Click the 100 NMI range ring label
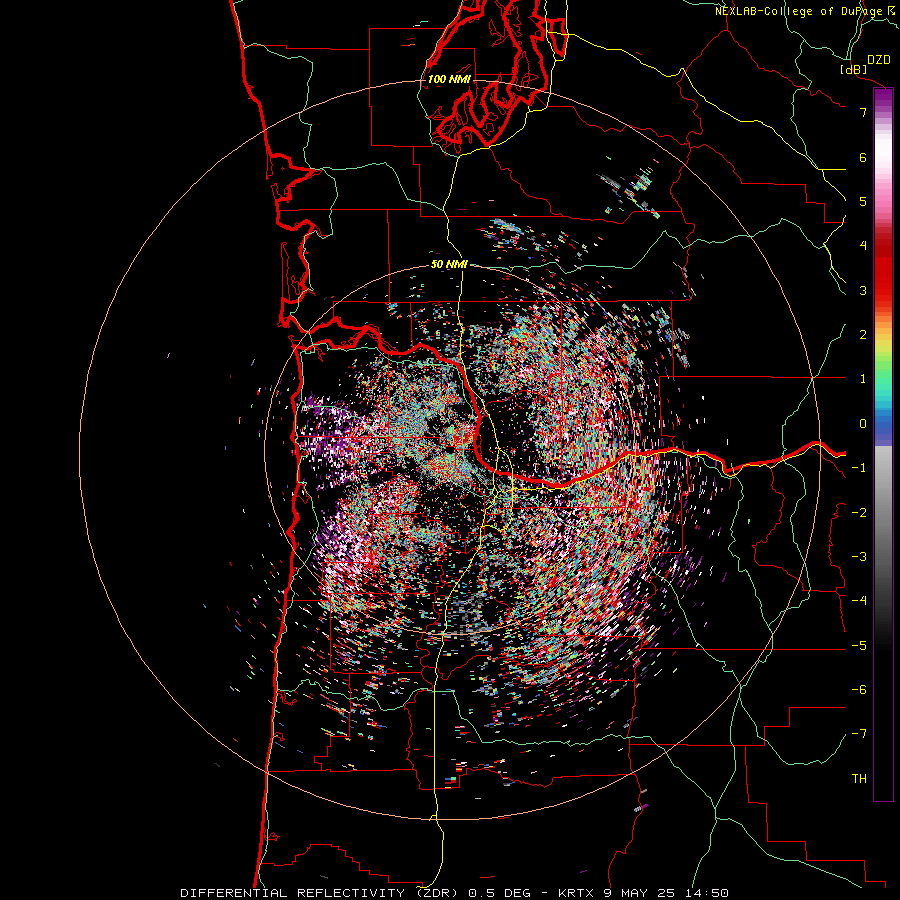 [x=449, y=79]
